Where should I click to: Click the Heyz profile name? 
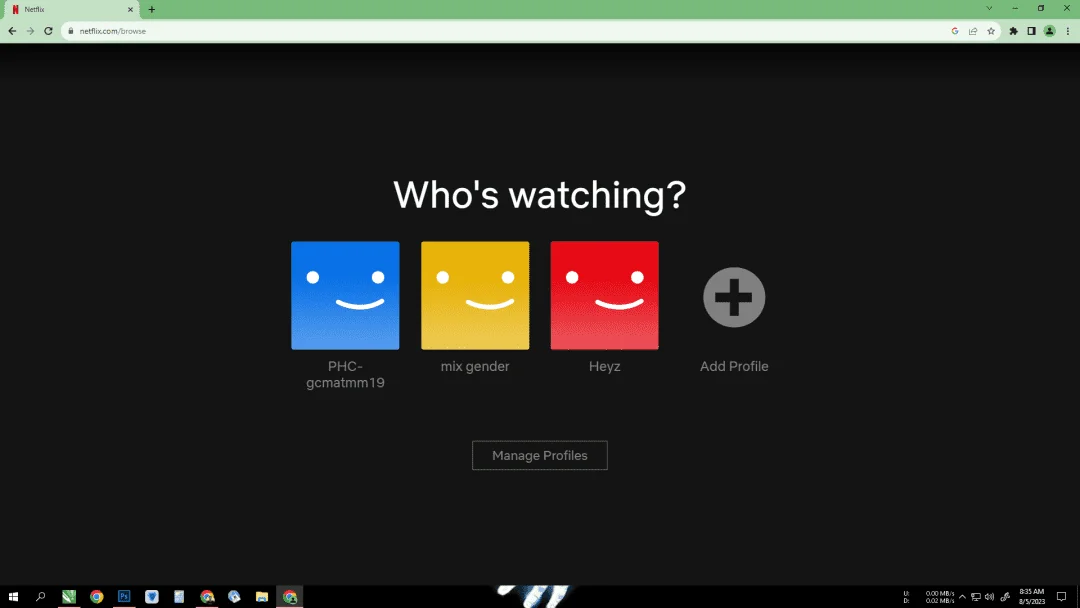pos(605,366)
